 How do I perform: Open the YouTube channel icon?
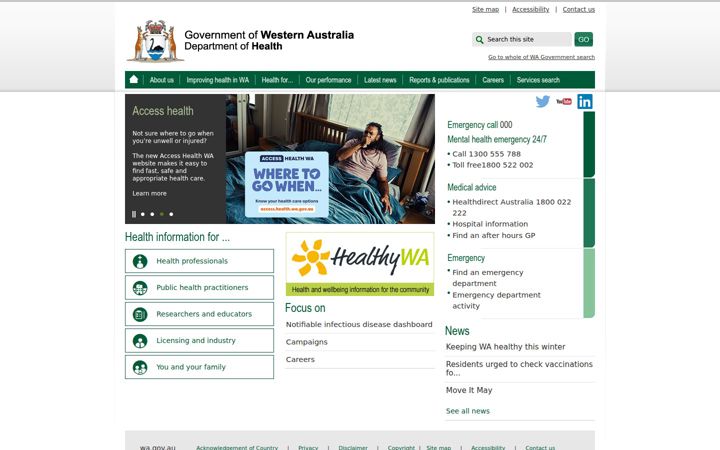pyautogui.click(x=564, y=101)
